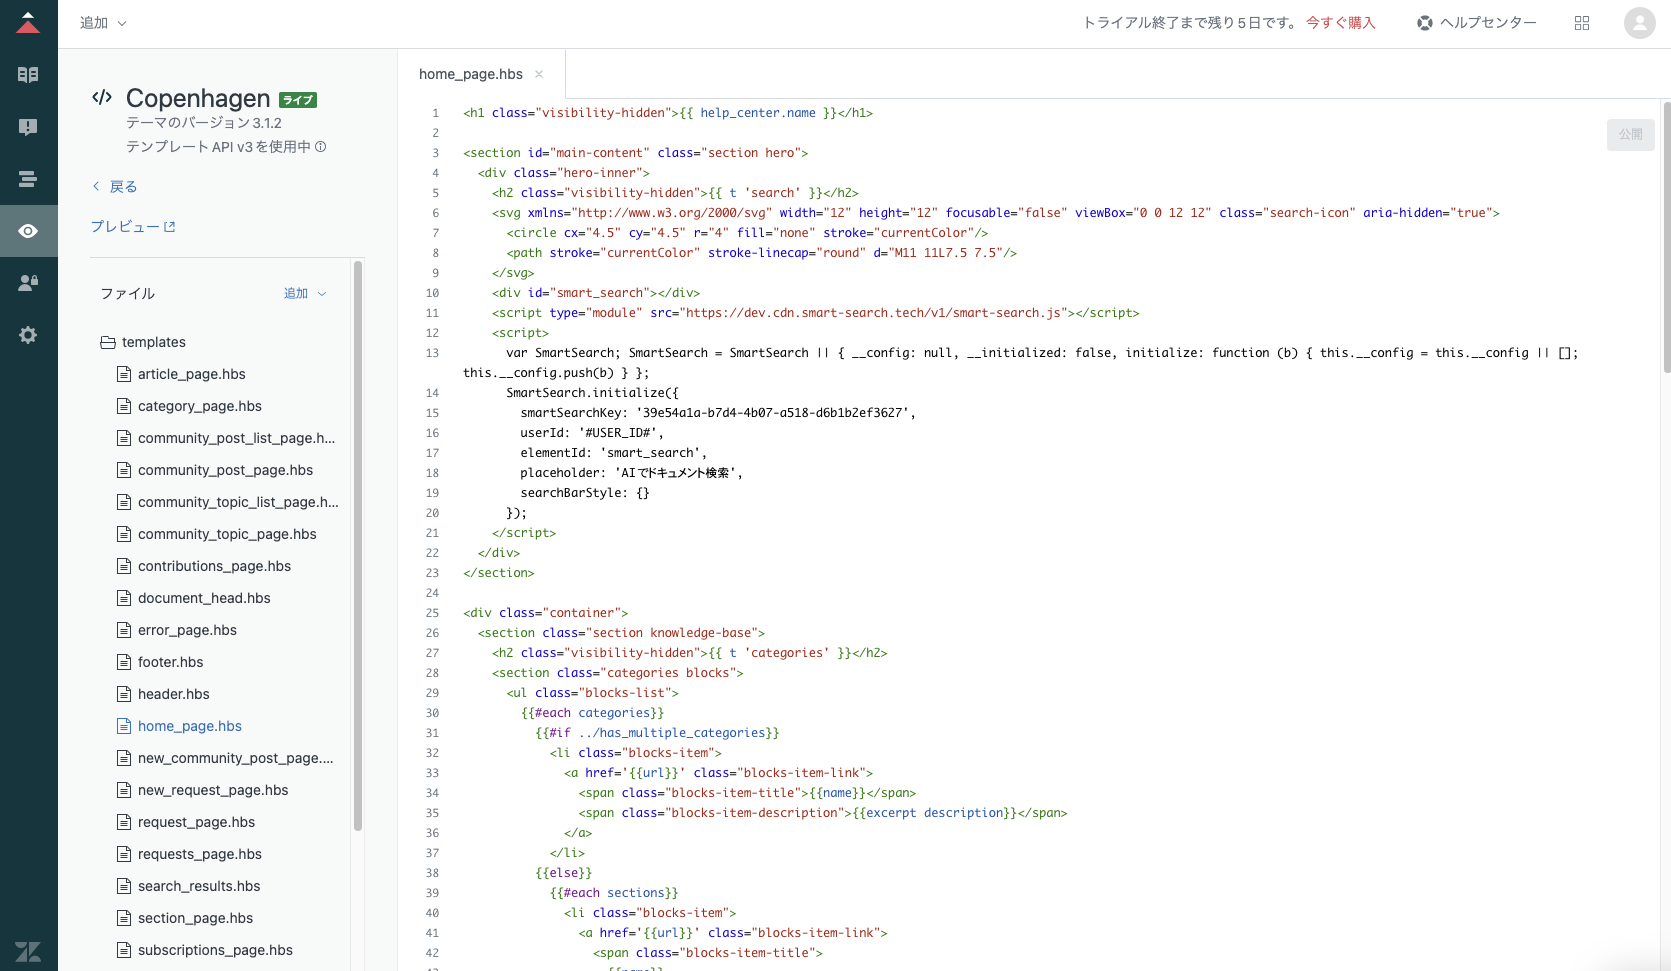
Task: Open the プレビュー preview link
Action: (133, 227)
